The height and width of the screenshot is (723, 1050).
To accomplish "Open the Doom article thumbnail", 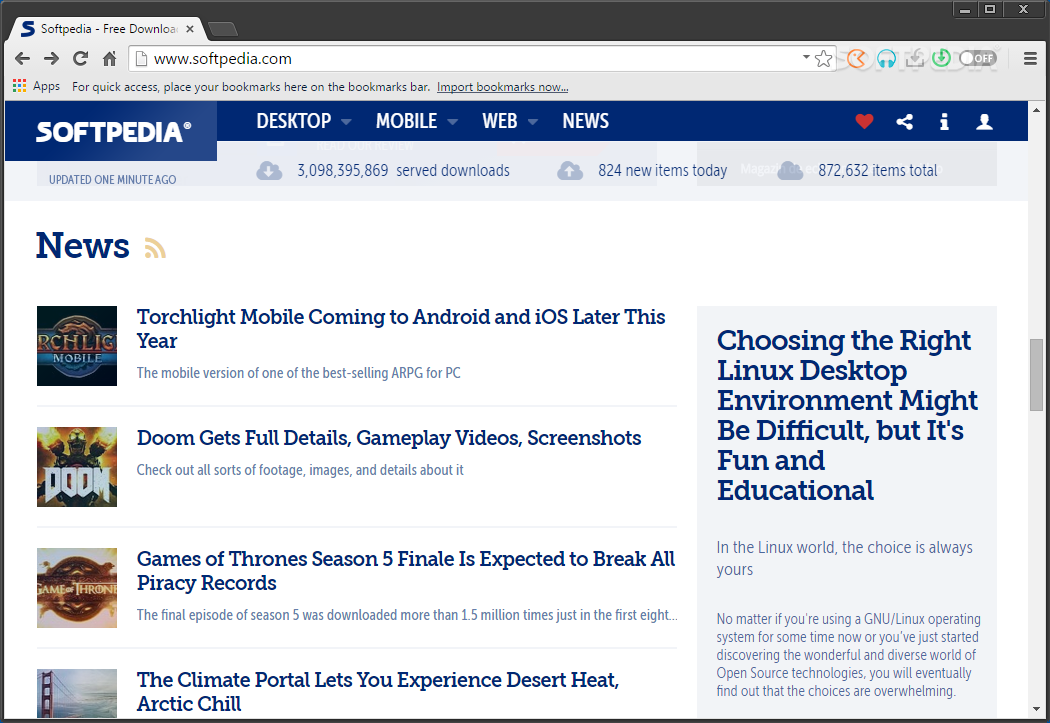I will coord(77,467).
